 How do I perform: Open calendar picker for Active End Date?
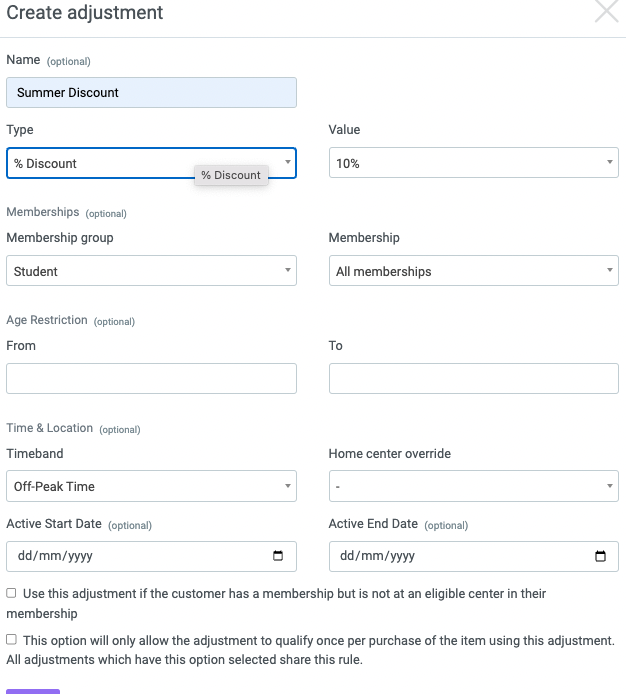pyautogui.click(x=600, y=555)
